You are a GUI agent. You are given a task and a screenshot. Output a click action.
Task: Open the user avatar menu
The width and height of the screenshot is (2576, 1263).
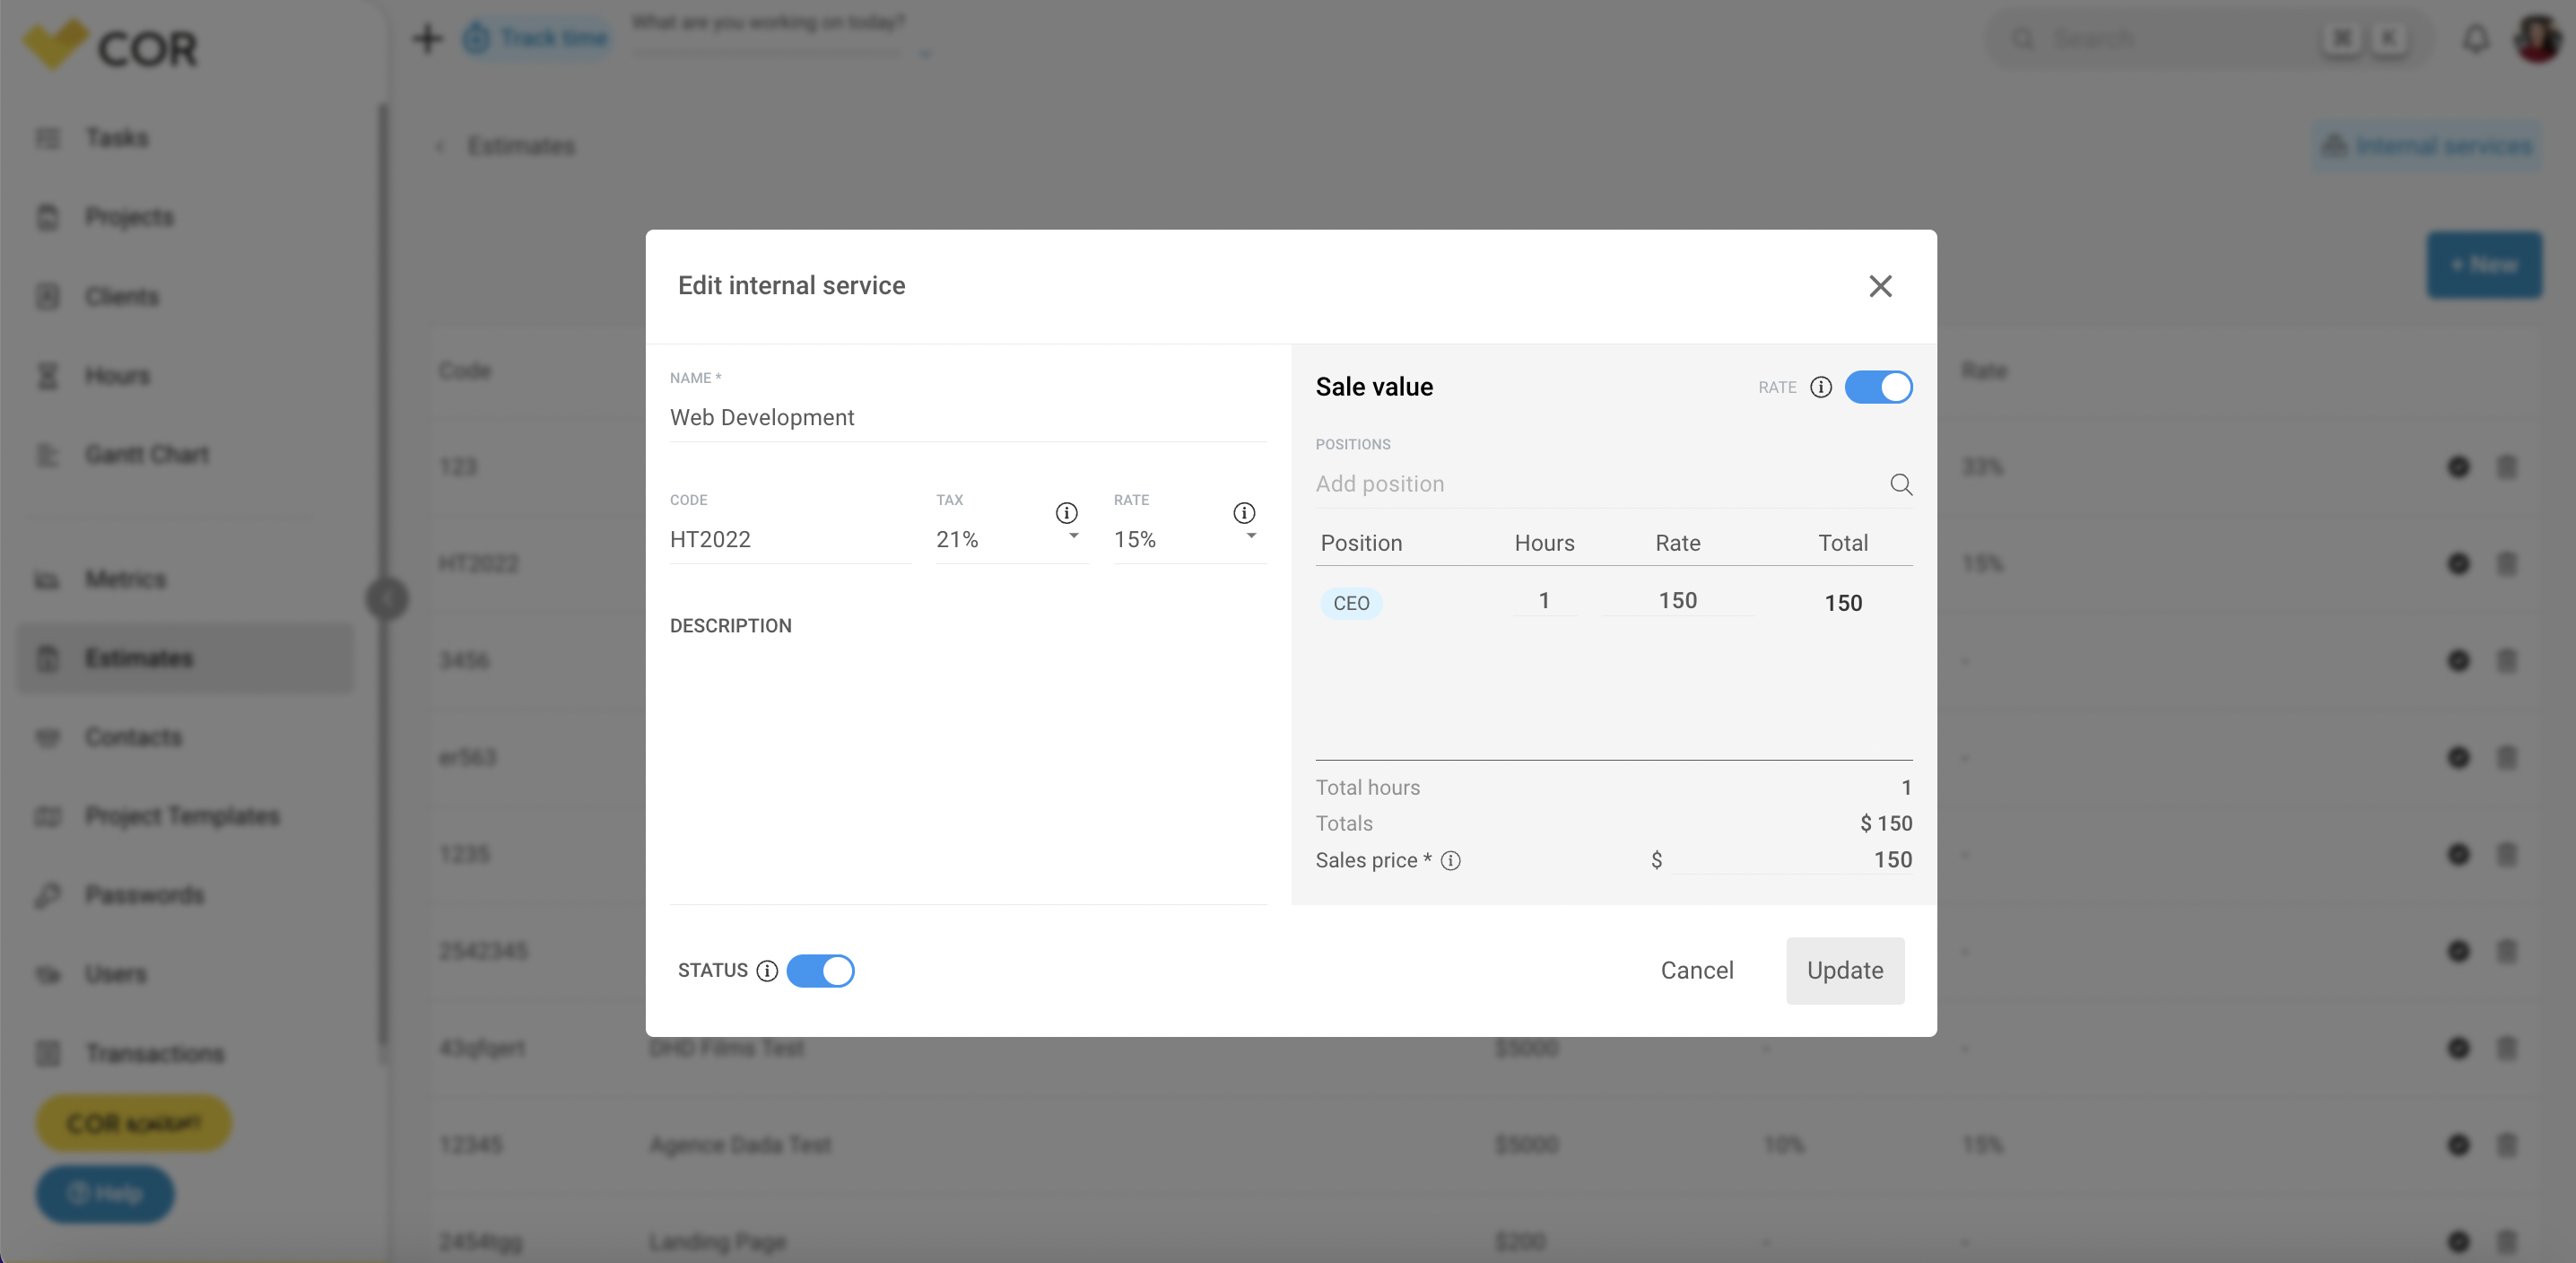[2537, 39]
